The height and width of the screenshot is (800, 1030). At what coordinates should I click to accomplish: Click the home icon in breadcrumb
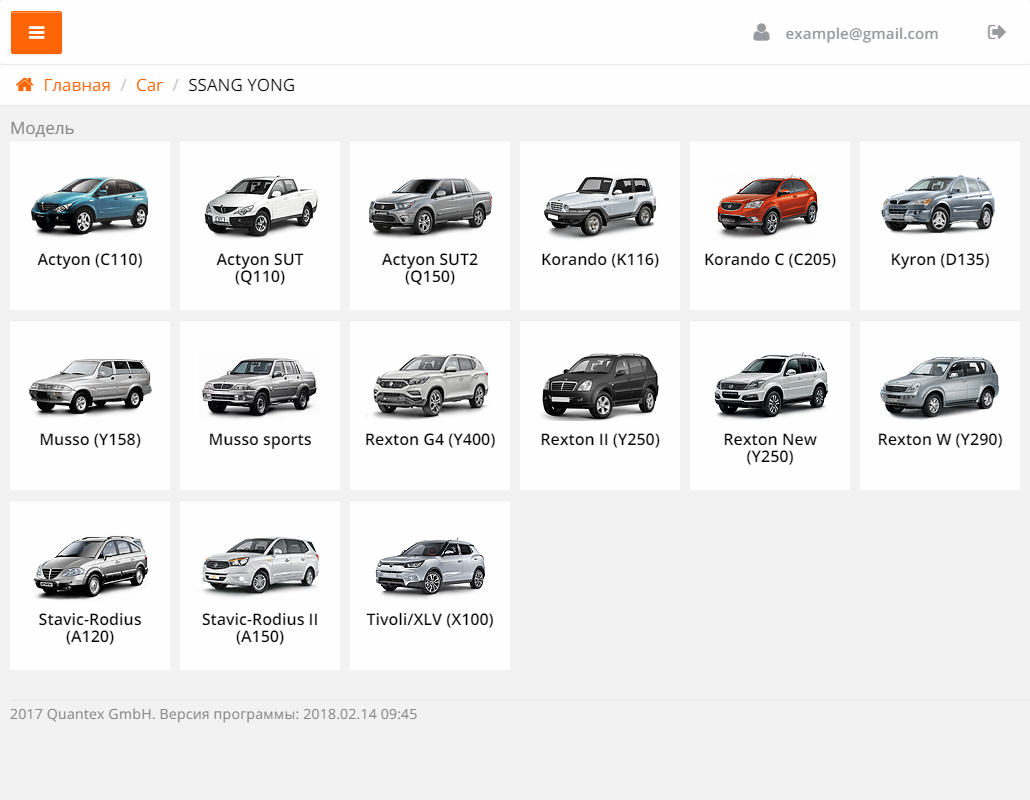click(x=25, y=85)
